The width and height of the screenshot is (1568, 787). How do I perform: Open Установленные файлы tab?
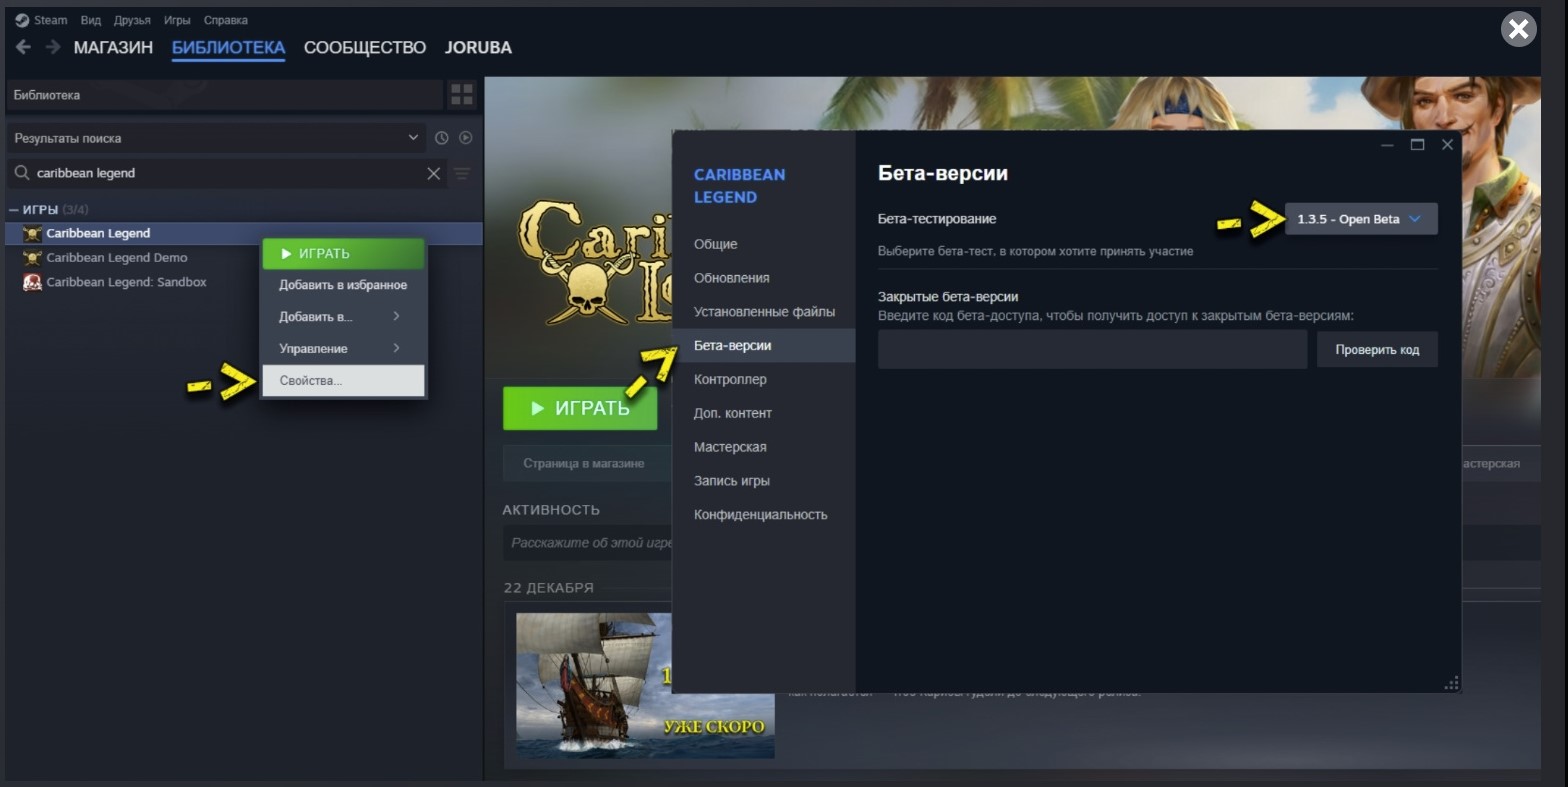(x=764, y=312)
